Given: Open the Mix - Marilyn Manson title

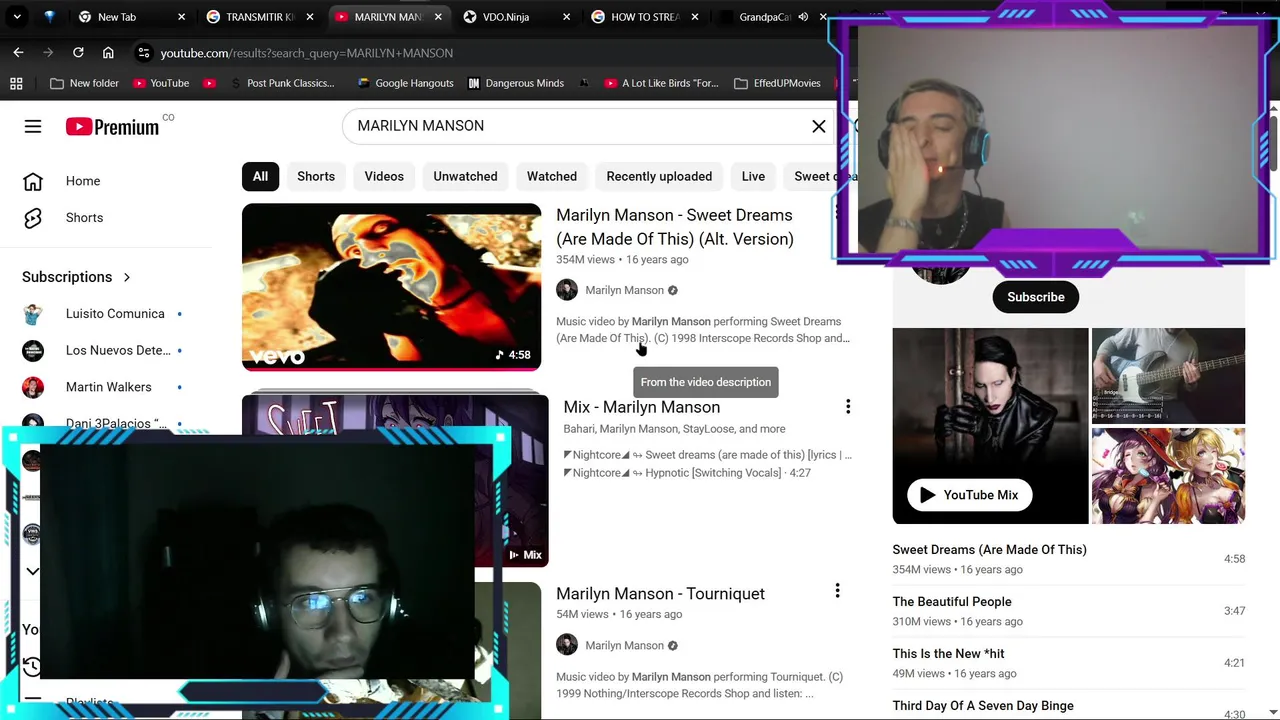Looking at the screenshot, I should click(x=642, y=407).
